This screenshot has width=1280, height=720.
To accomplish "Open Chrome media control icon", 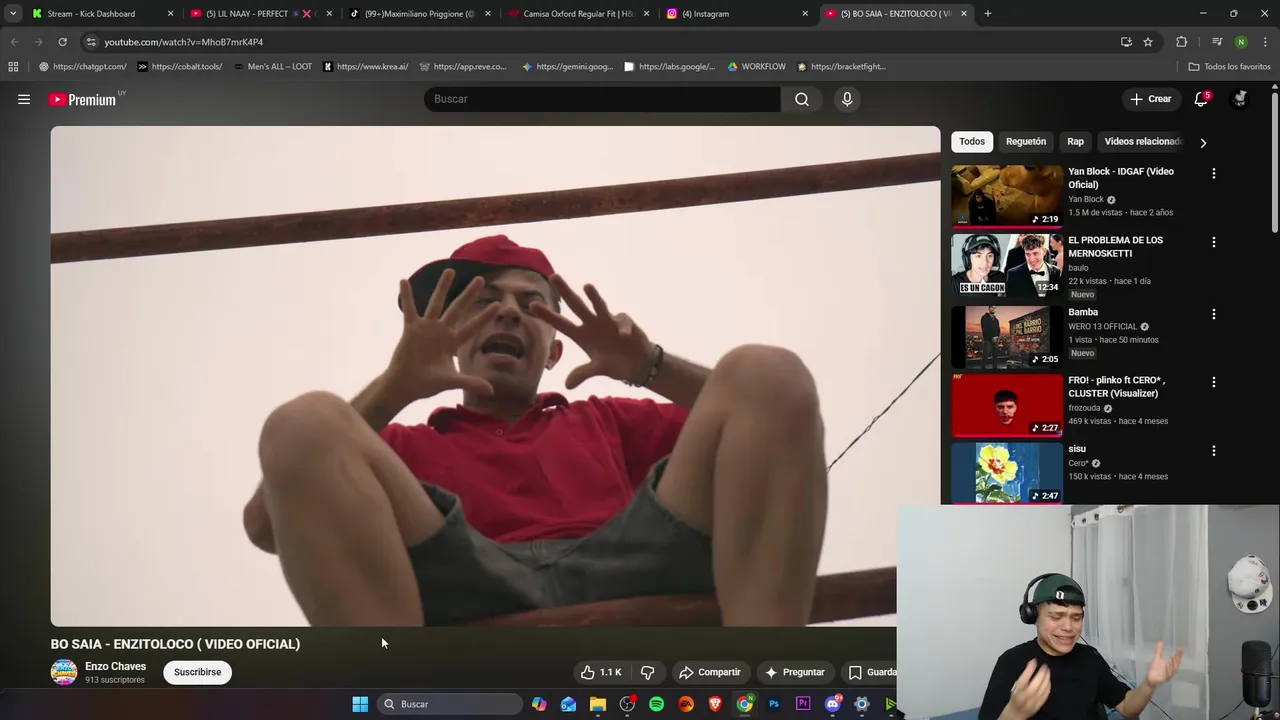I will tap(1217, 42).
